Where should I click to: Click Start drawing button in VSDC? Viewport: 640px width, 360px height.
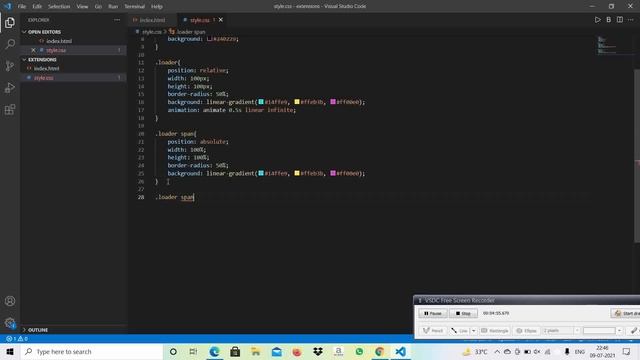click(x=625, y=313)
